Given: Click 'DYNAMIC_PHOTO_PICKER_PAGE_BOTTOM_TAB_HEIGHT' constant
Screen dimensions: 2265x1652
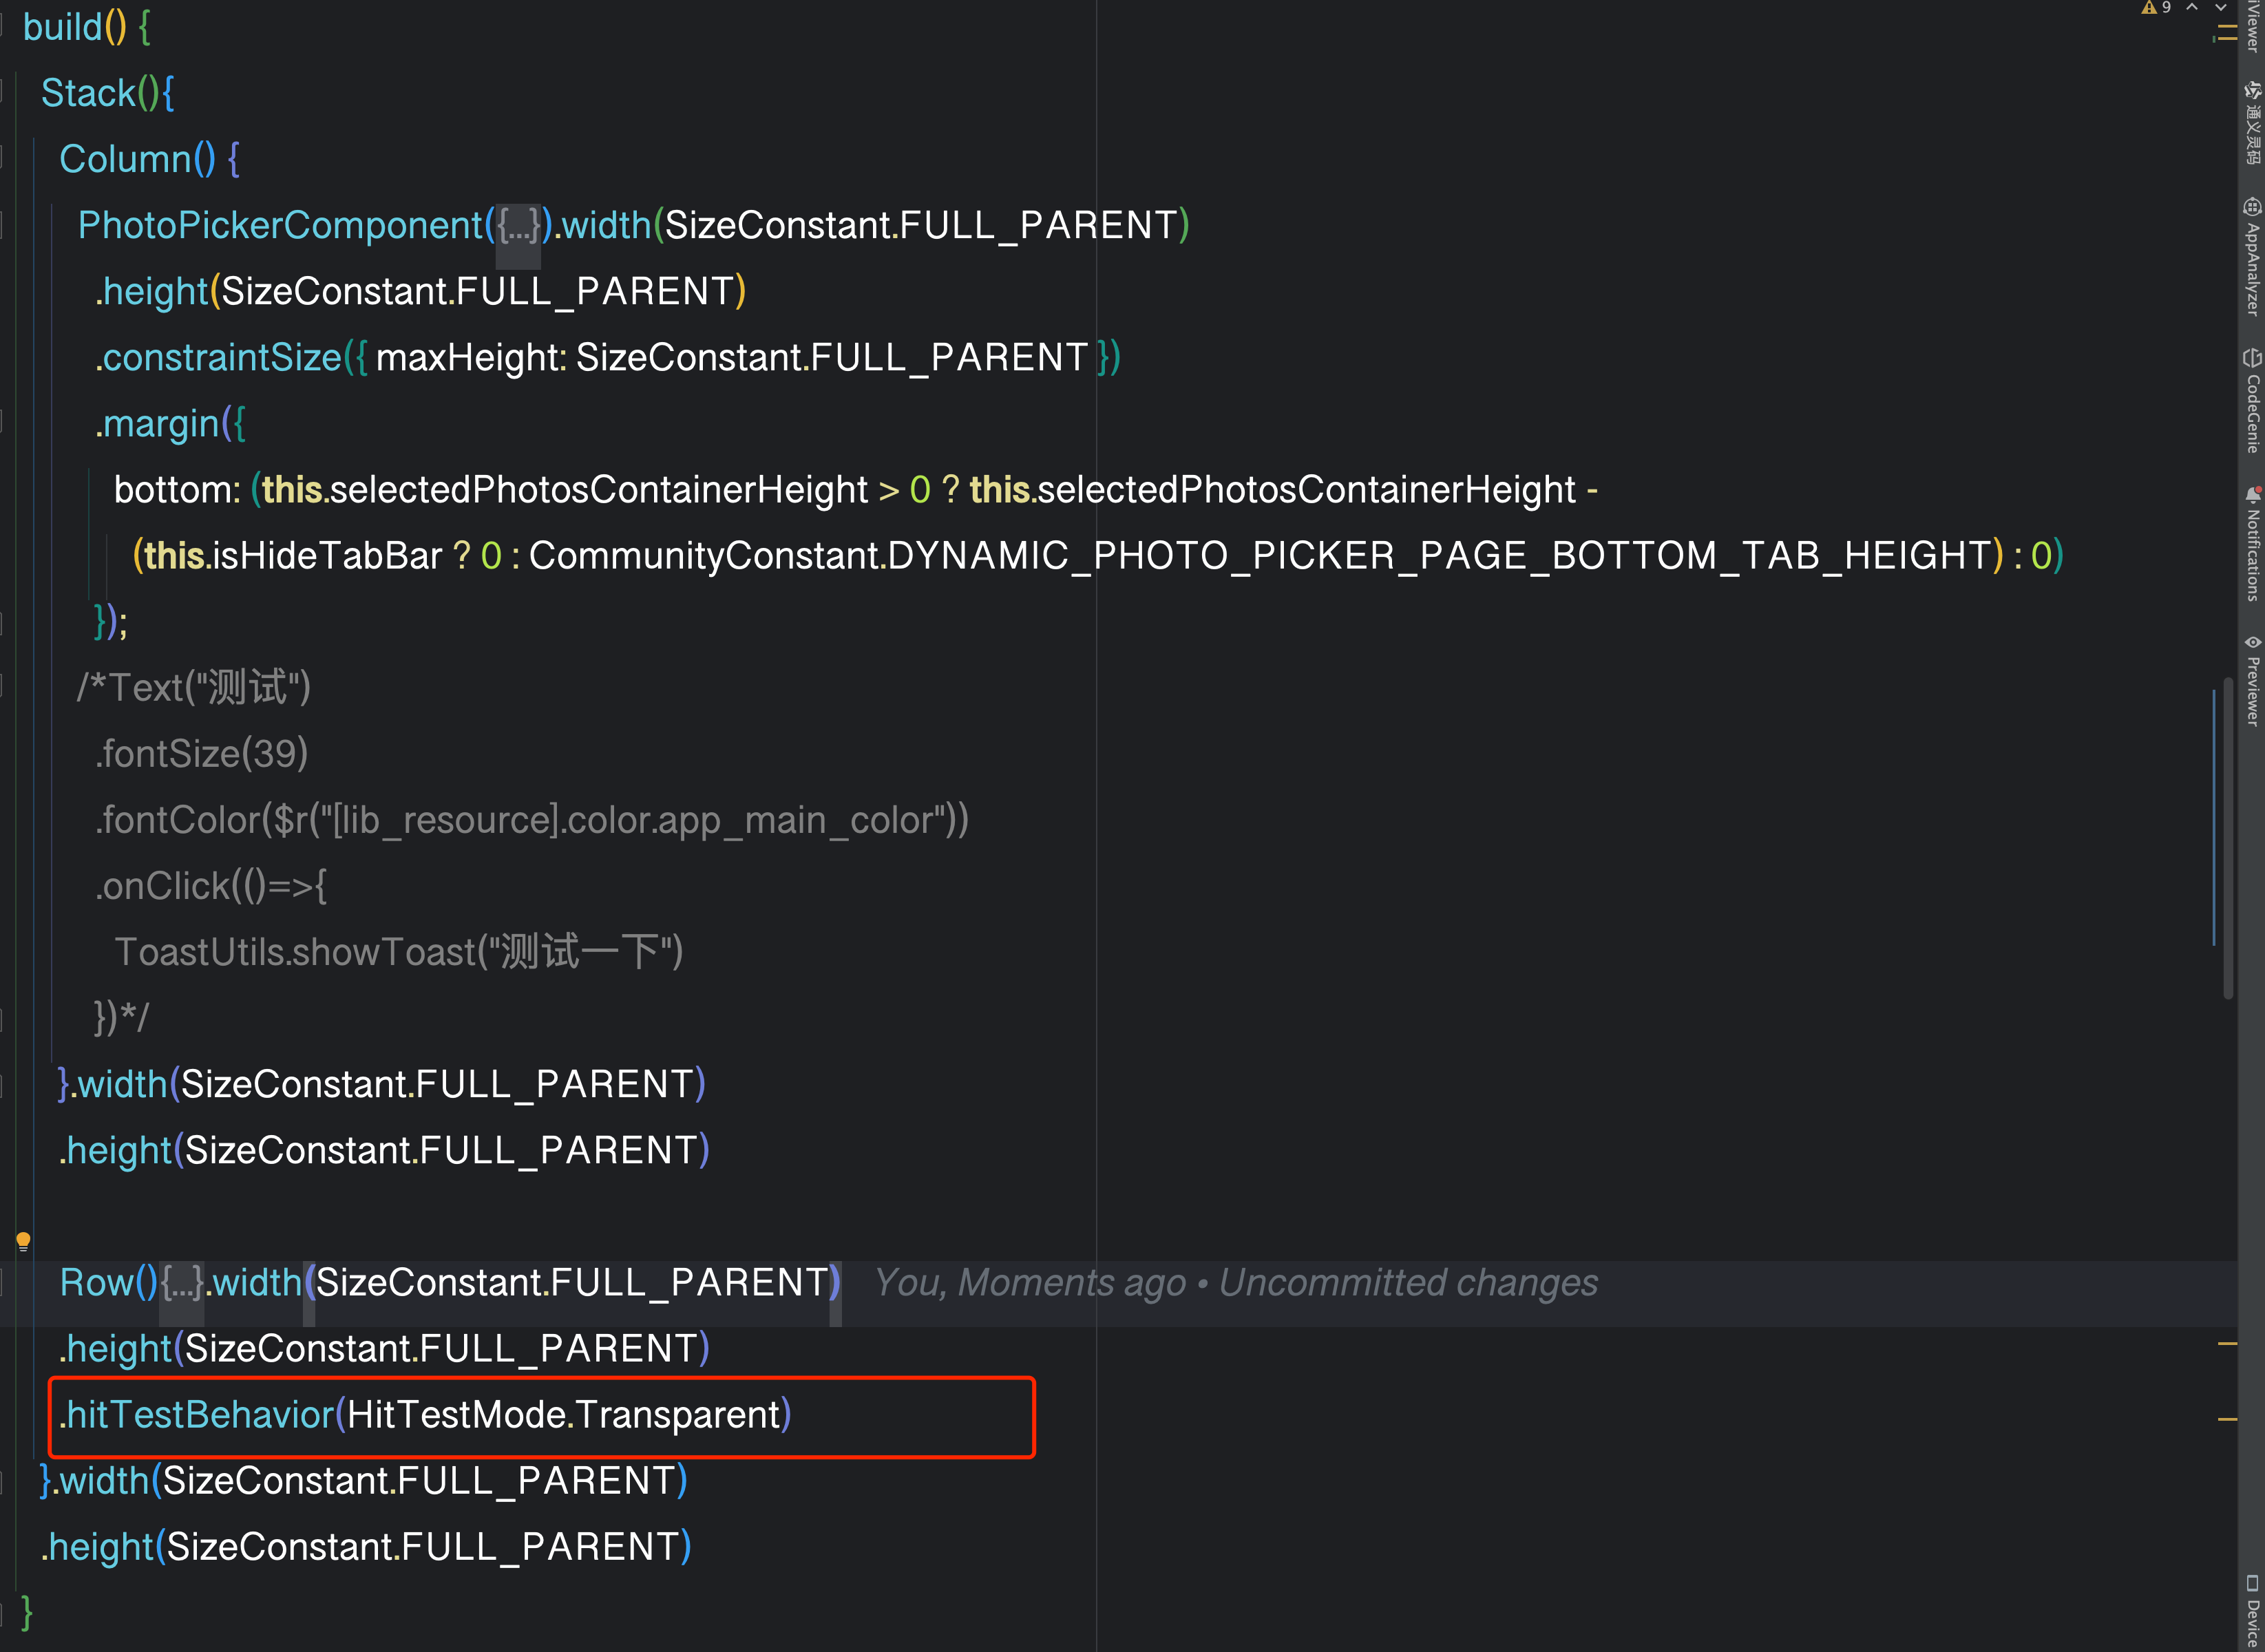Looking at the screenshot, I should point(1439,556).
